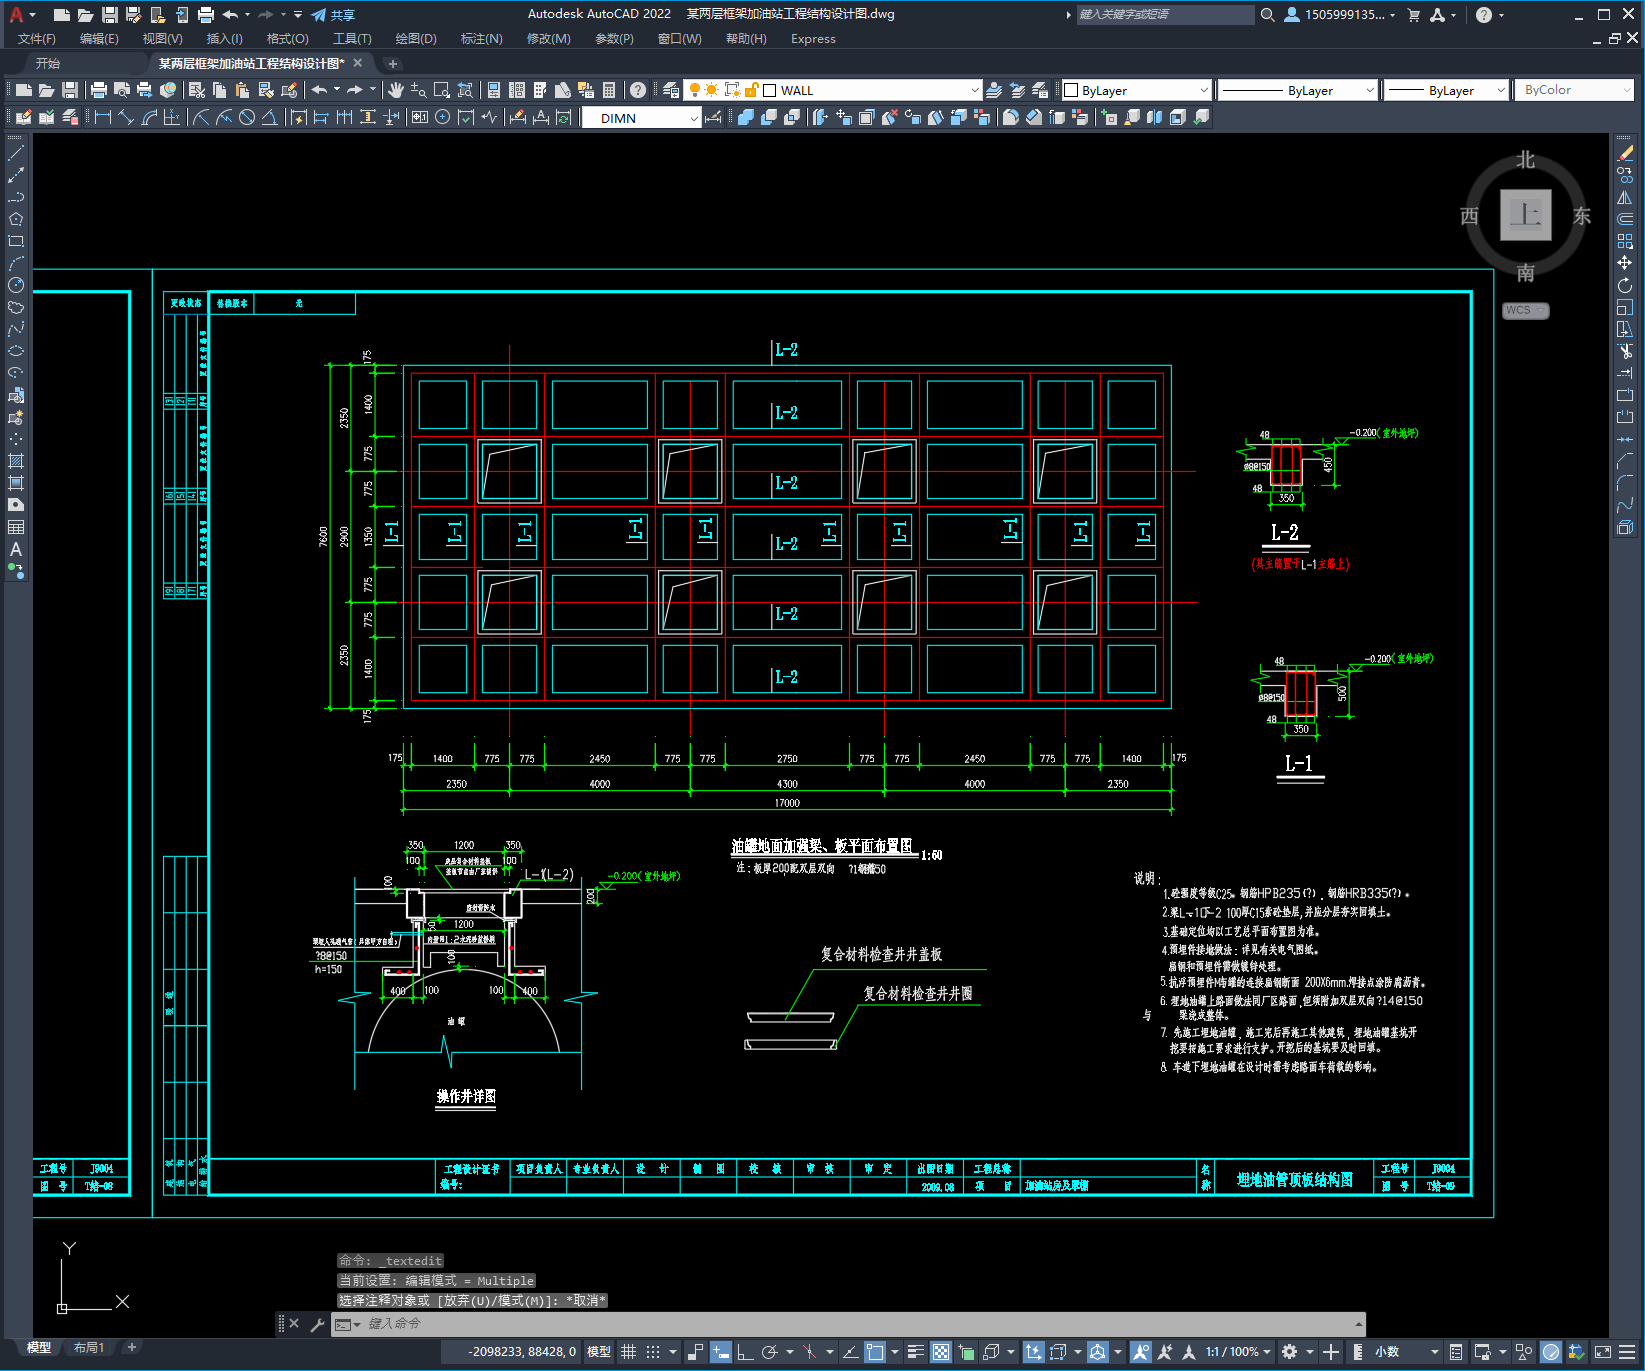Open the workspace switching gear icon
The width and height of the screenshot is (1645, 1371).
tap(1290, 1352)
